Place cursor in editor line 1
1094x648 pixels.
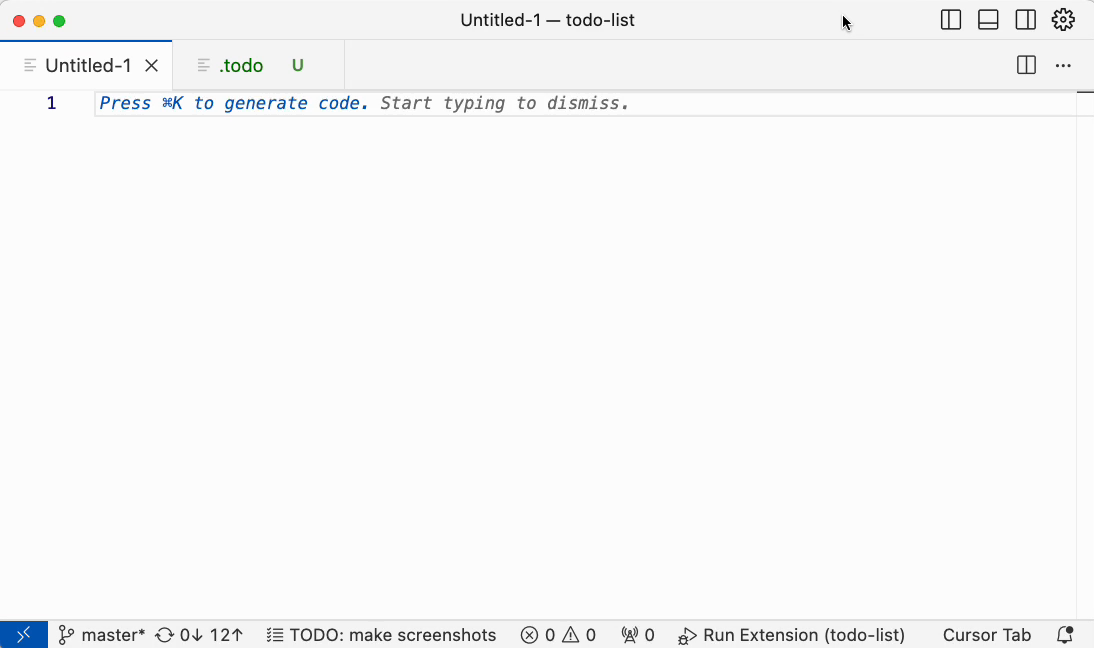pyautogui.click(x=586, y=103)
